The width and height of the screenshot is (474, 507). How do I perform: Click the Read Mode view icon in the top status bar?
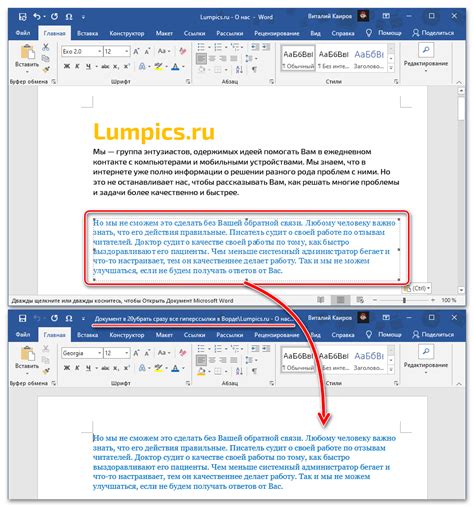321,300
